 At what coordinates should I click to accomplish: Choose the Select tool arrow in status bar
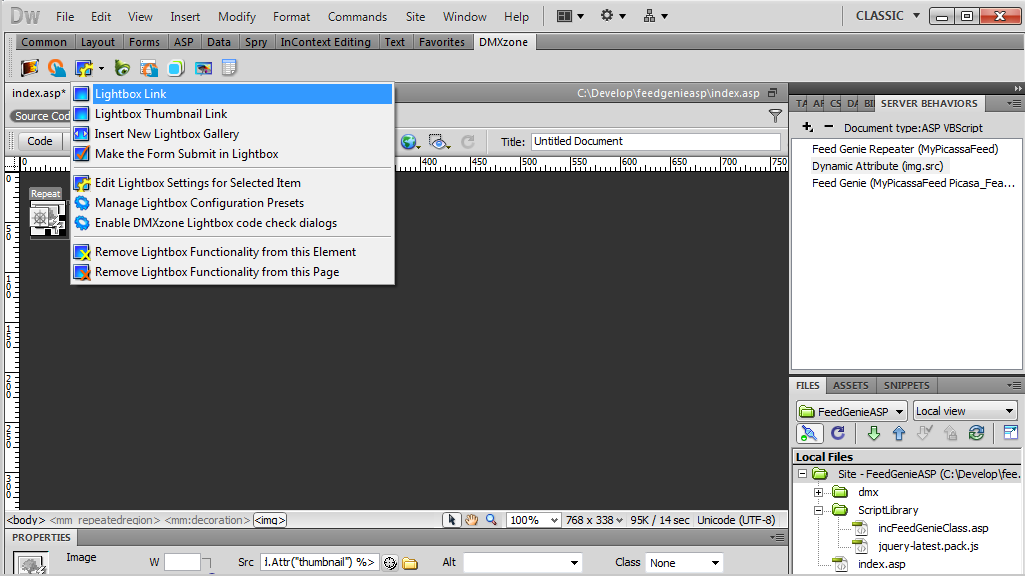click(451, 520)
